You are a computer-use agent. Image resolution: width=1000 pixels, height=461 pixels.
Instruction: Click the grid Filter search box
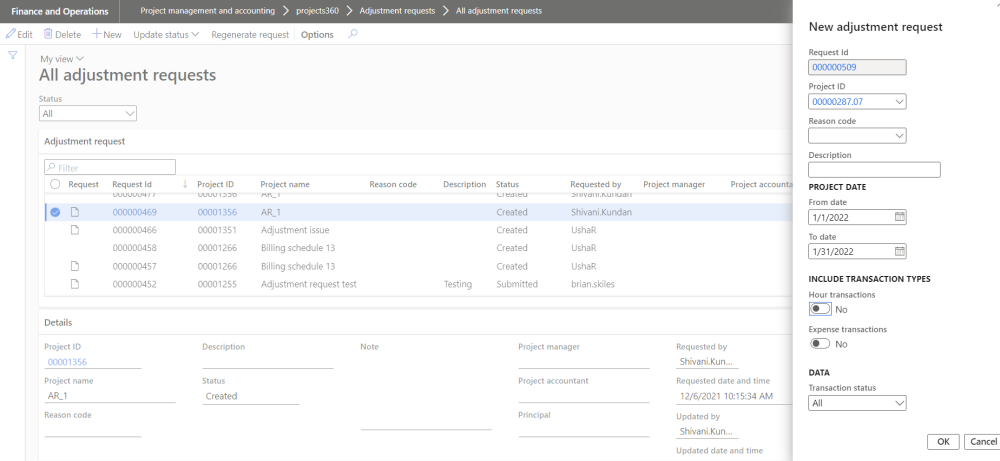pos(110,168)
